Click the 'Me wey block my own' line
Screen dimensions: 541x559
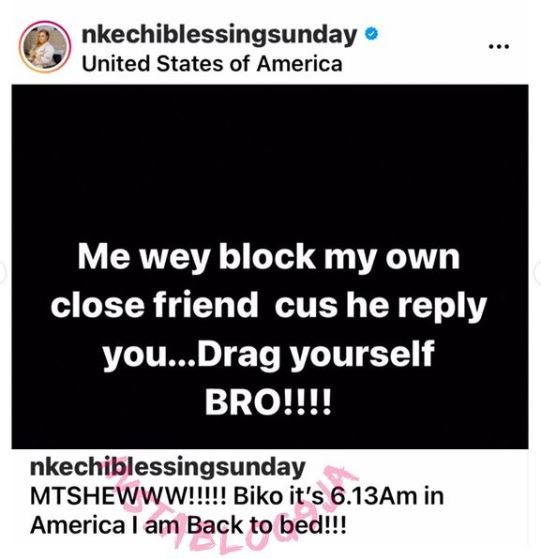269,258
